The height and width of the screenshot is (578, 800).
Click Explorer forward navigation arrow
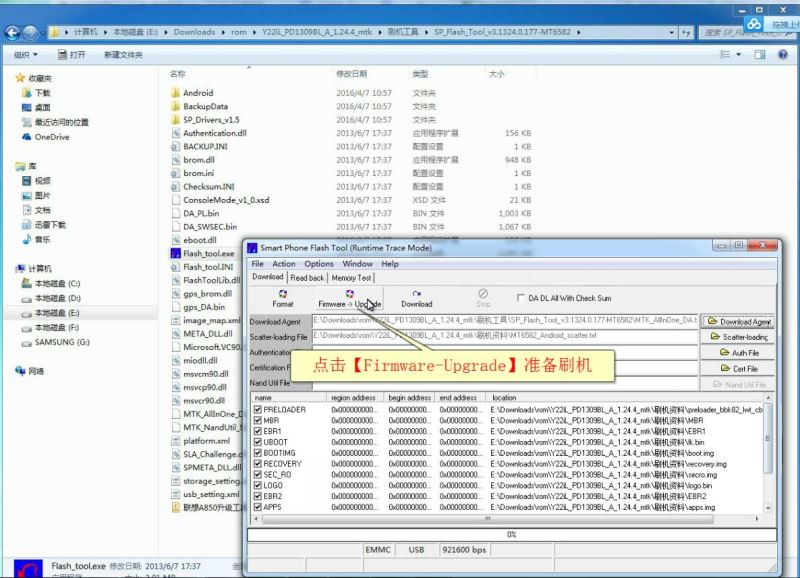click(30, 33)
